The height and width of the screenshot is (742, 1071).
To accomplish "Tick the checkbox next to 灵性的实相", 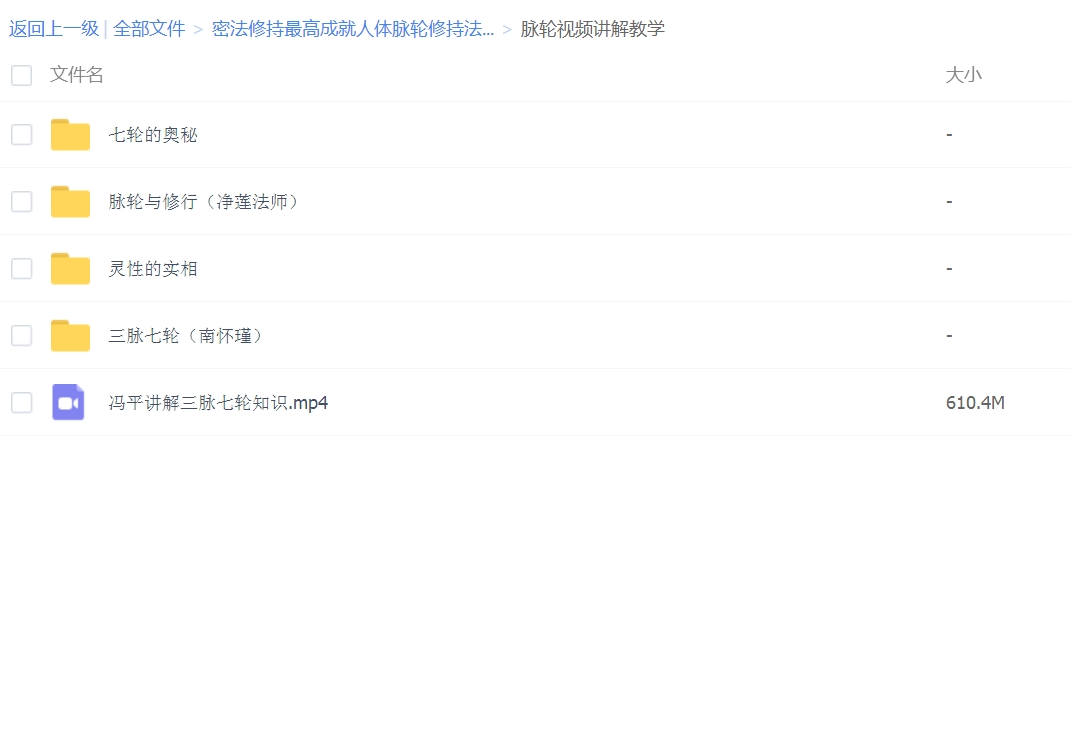I will coord(21,269).
